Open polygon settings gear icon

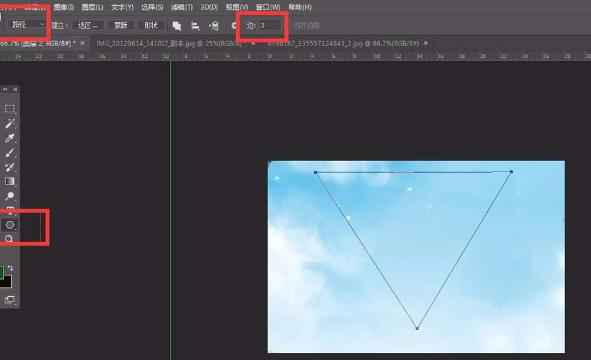[x=234, y=26]
